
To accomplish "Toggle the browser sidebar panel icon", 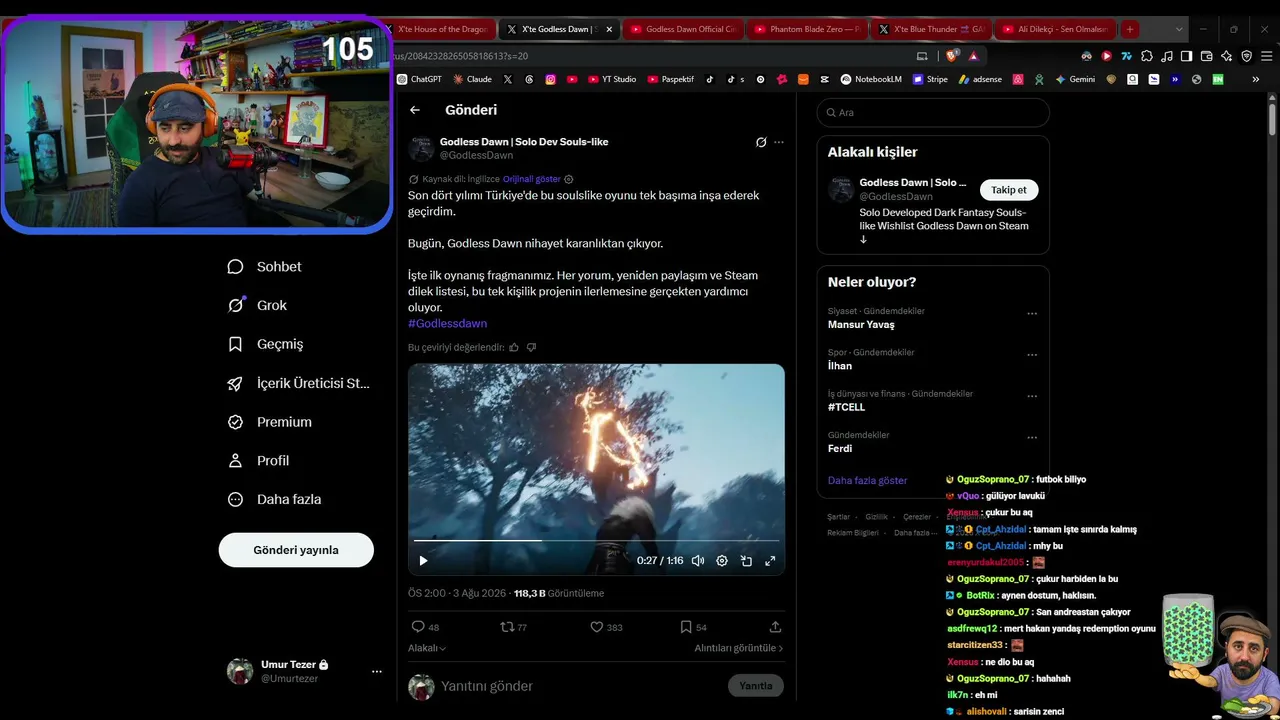I will pos(1186,56).
